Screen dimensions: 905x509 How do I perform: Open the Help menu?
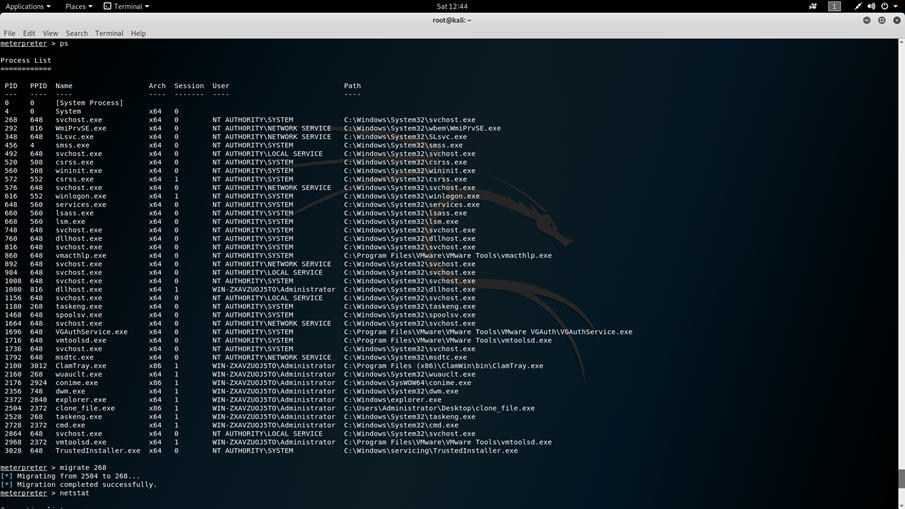(138, 33)
